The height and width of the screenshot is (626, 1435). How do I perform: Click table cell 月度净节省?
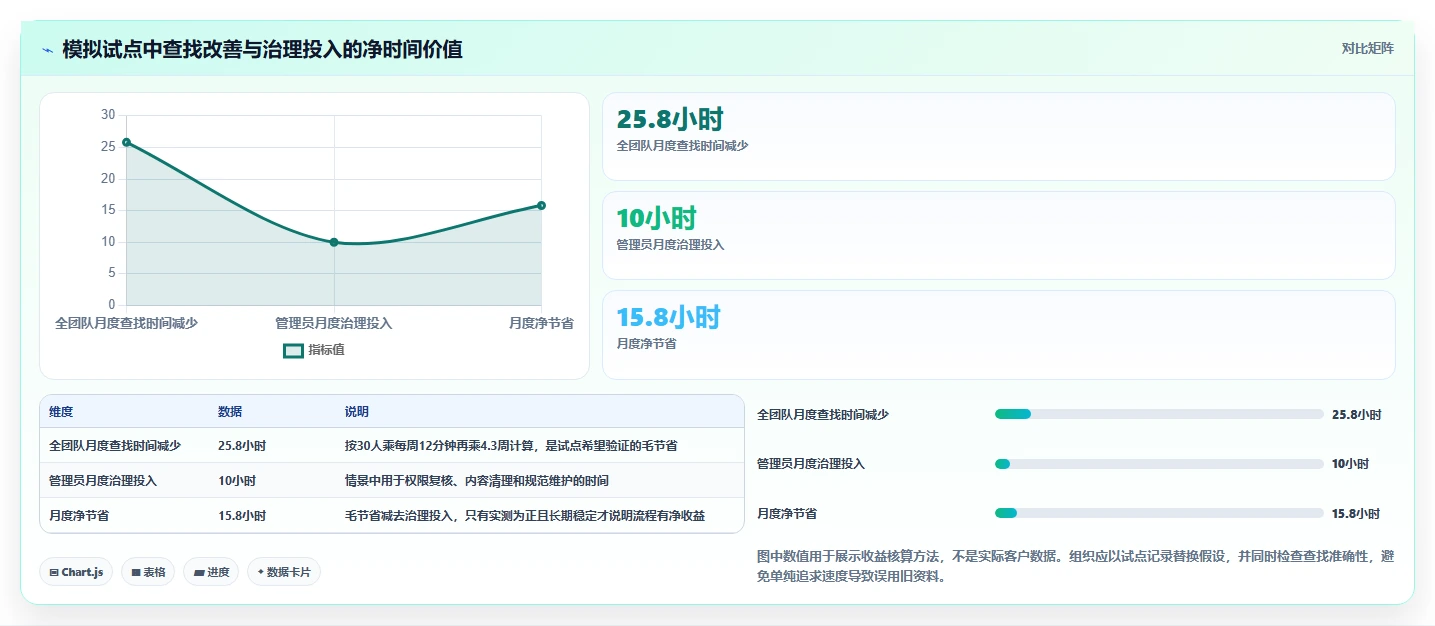(79, 516)
